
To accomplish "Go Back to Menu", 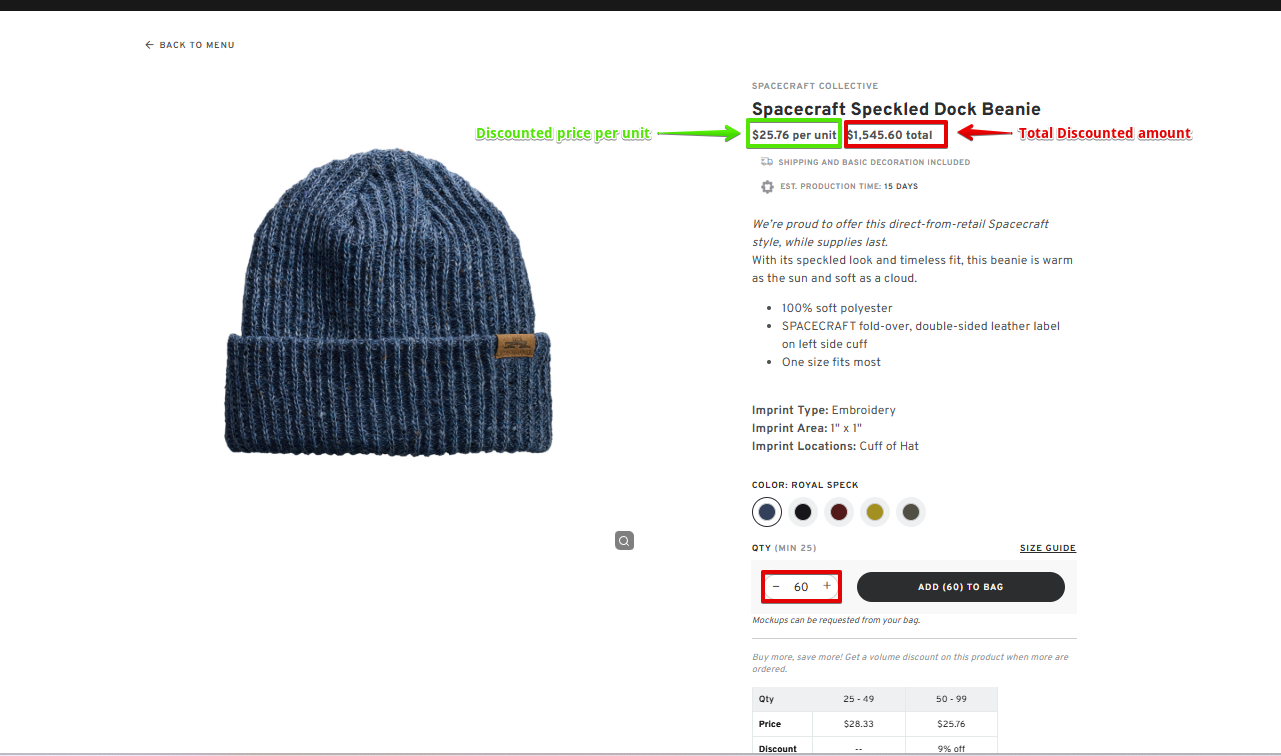I will (190, 45).
